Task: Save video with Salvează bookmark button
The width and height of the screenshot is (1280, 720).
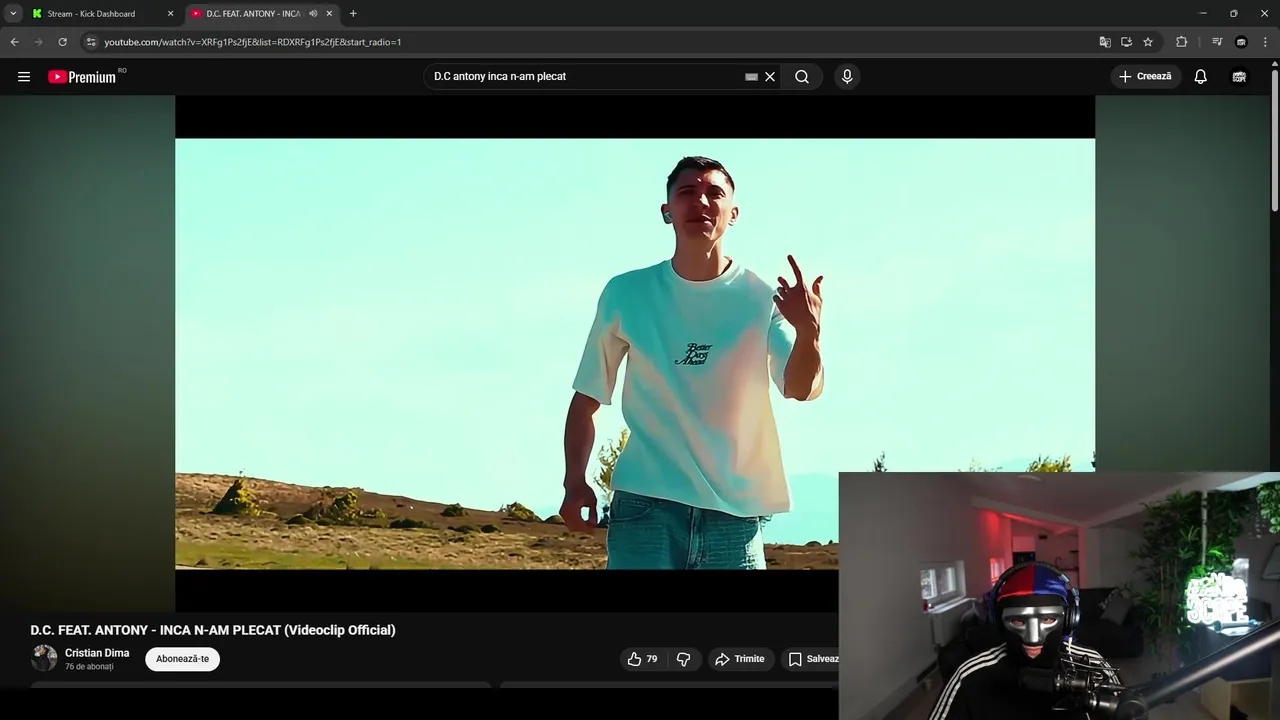Action: (813, 659)
